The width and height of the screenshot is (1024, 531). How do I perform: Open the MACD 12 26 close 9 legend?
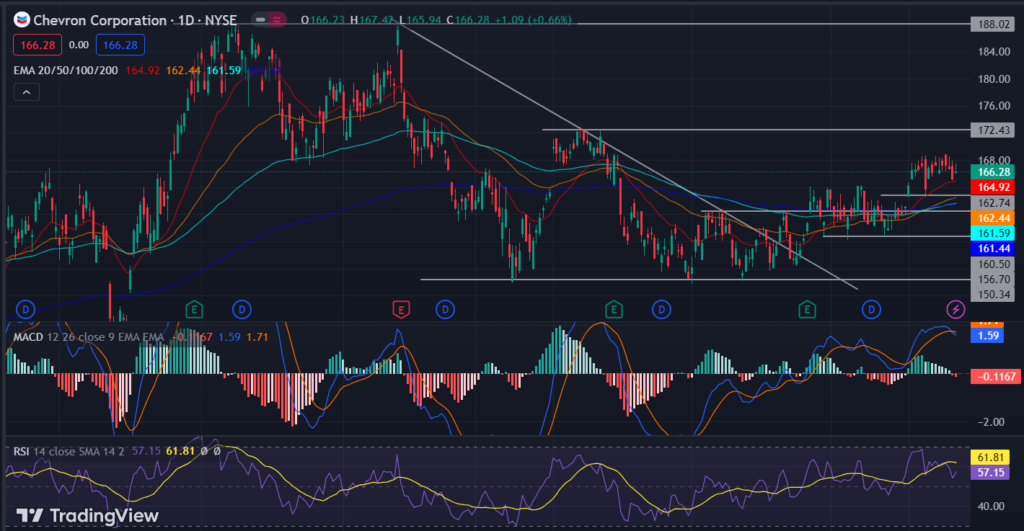(x=88, y=337)
